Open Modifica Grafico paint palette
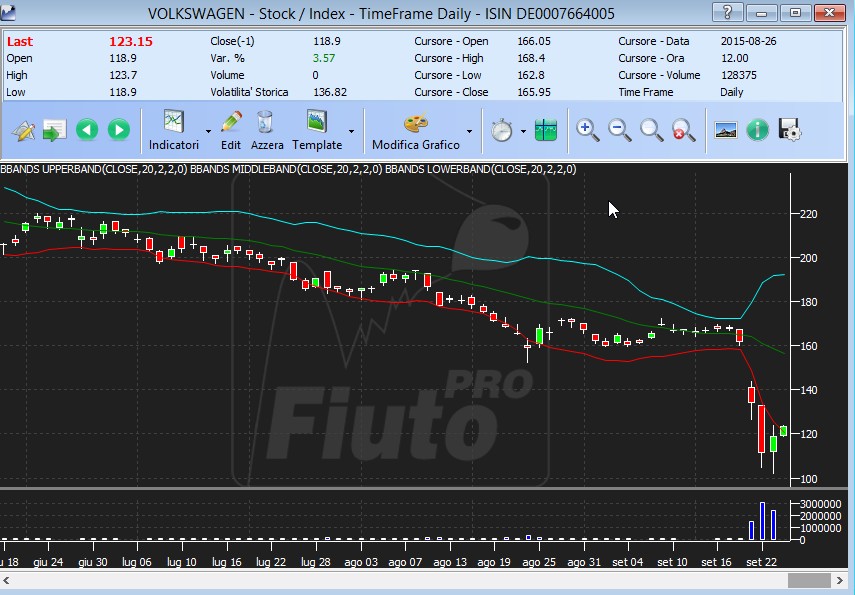Screen dimensions: 855x595 tap(416, 130)
